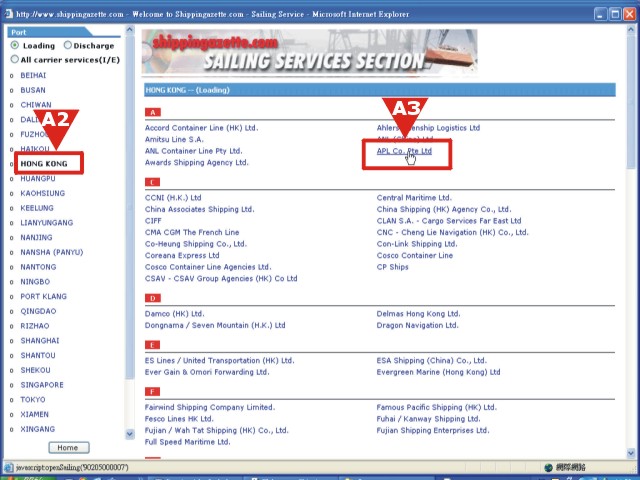The width and height of the screenshot is (640, 480).
Task: Open the RIZHAO port link
Action: point(35,326)
